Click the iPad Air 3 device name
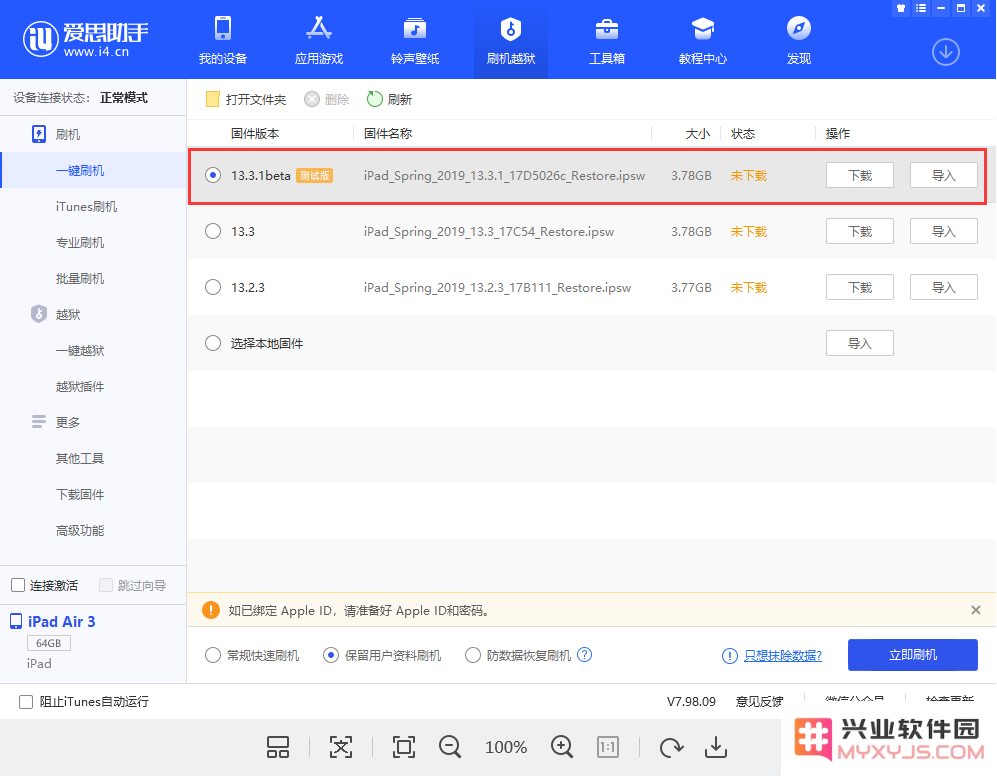 point(62,621)
